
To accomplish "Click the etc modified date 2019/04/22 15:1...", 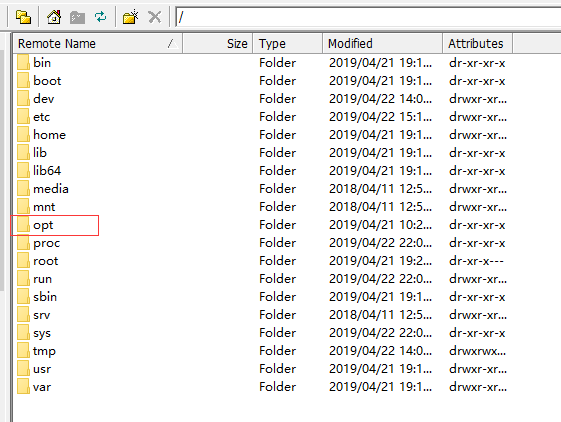I will point(380,117).
